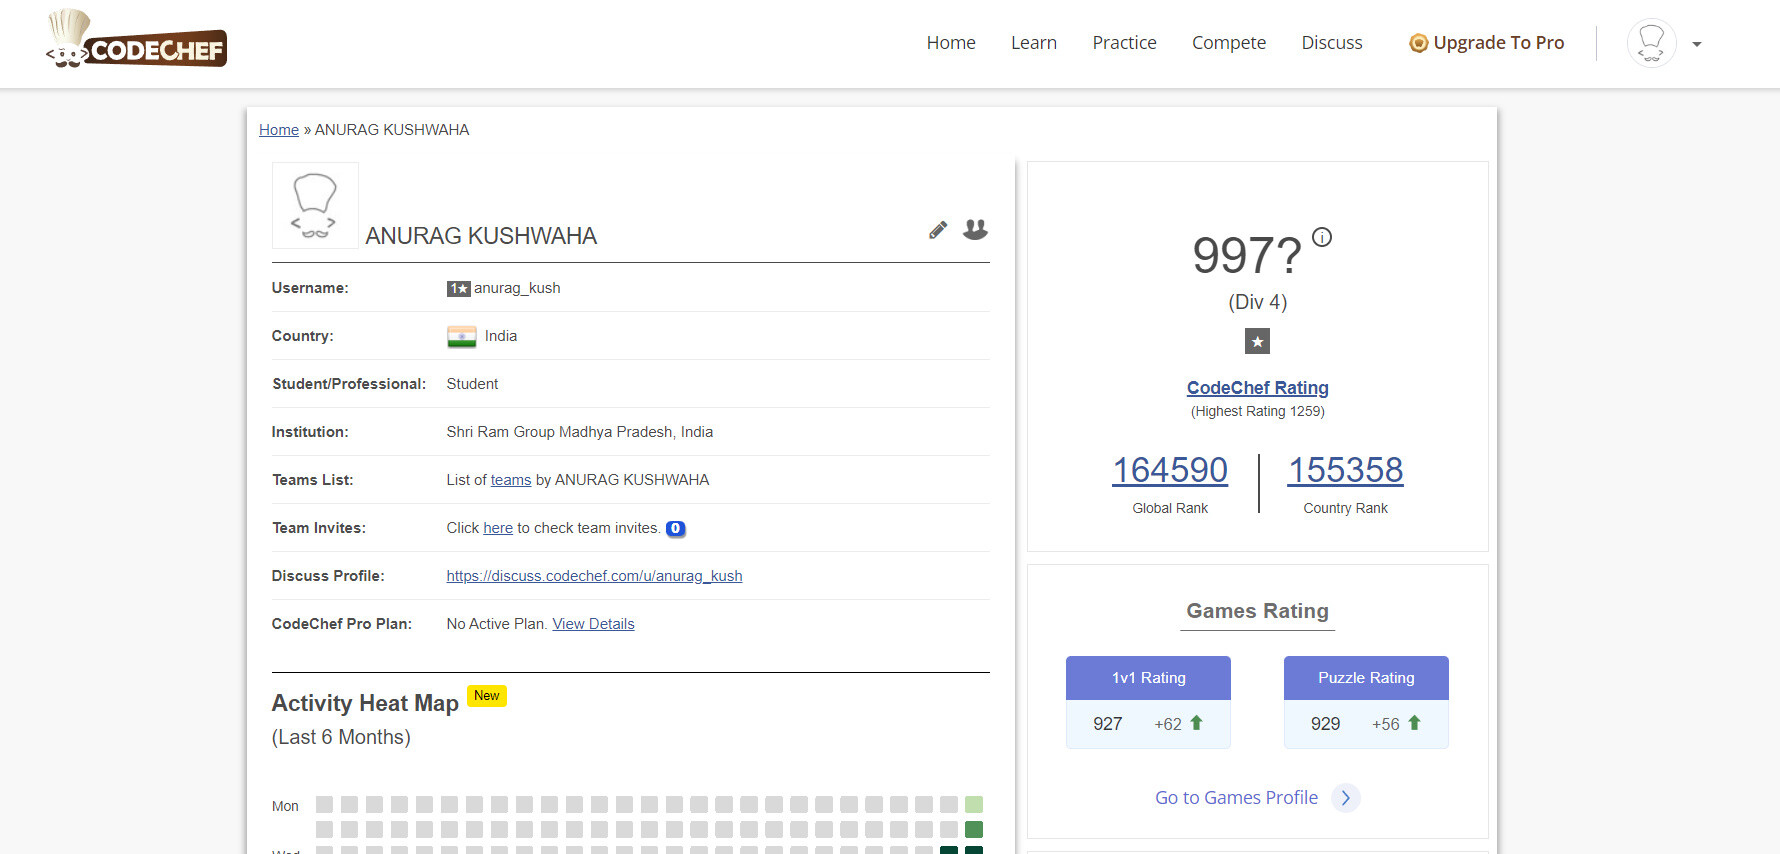The height and width of the screenshot is (854, 1780).
Task: Click the 1v1 Rating green up arrow
Action: coord(1196,723)
